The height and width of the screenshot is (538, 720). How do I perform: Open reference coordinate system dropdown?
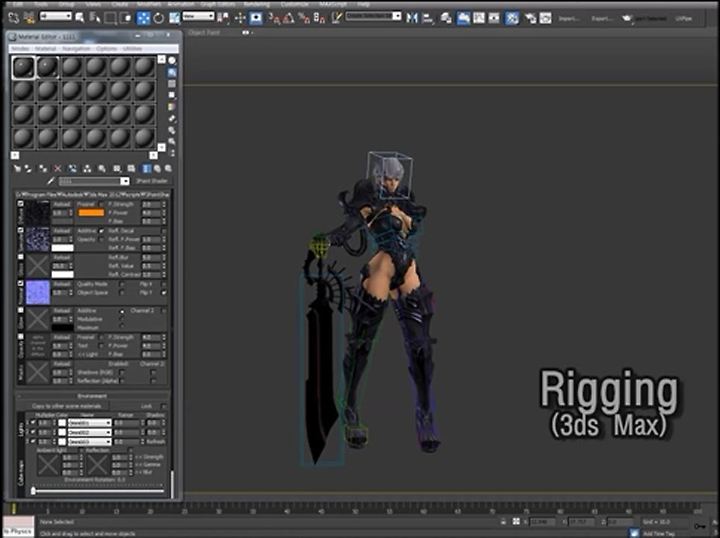(198, 16)
